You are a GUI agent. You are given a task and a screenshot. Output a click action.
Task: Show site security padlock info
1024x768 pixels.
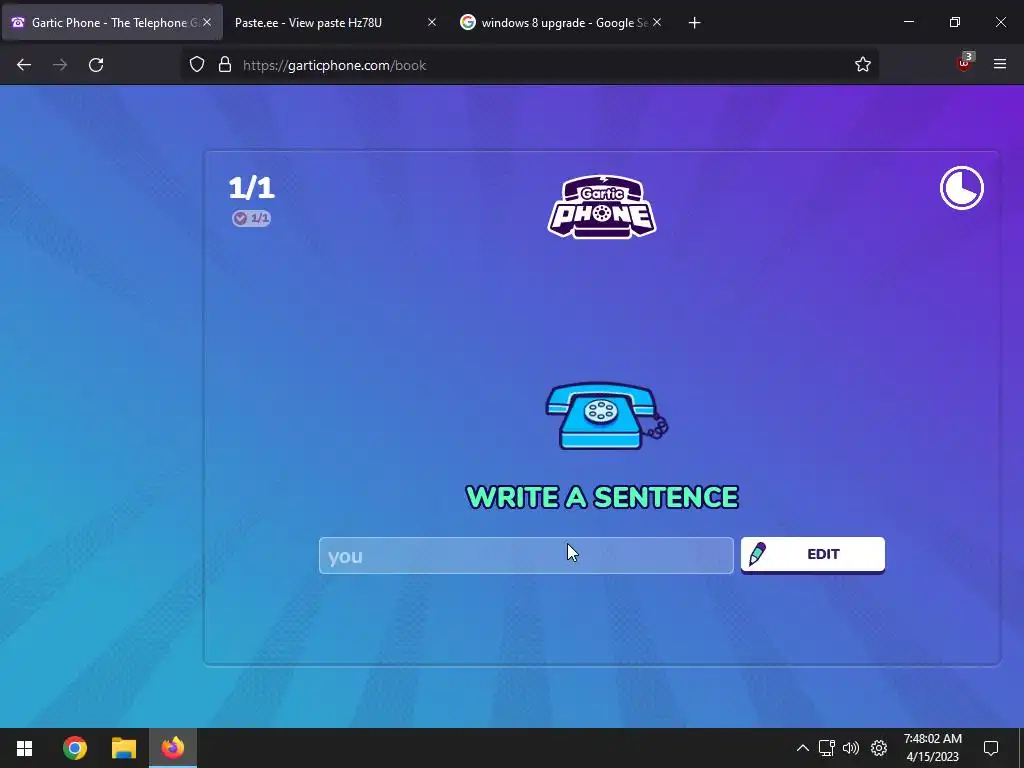coord(225,65)
